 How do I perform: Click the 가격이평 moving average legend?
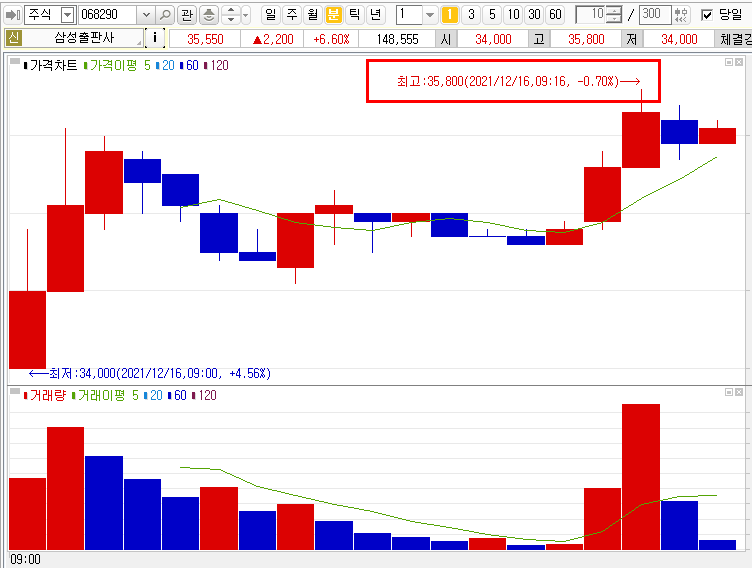pos(110,65)
